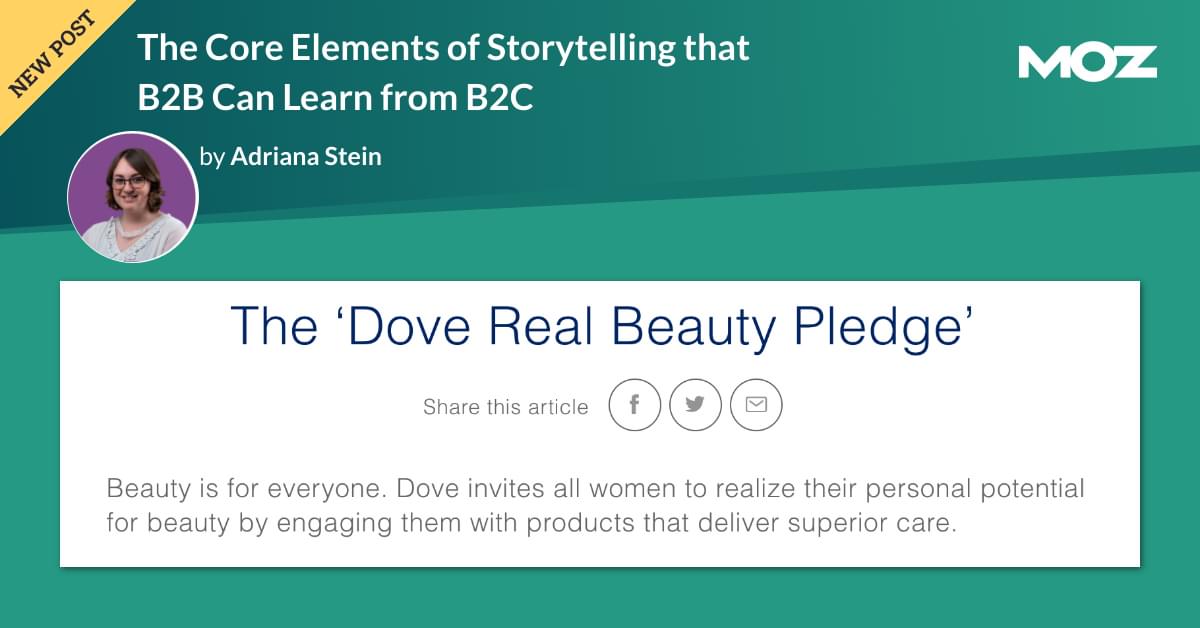Image resolution: width=1200 pixels, height=628 pixels.
Task: Share the article on Twitter
Action: click(695, 405)
